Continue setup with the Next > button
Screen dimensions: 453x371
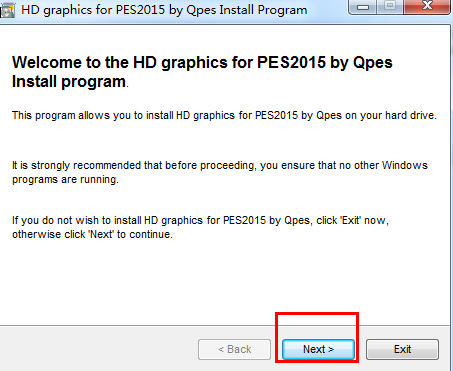[318, 349]
